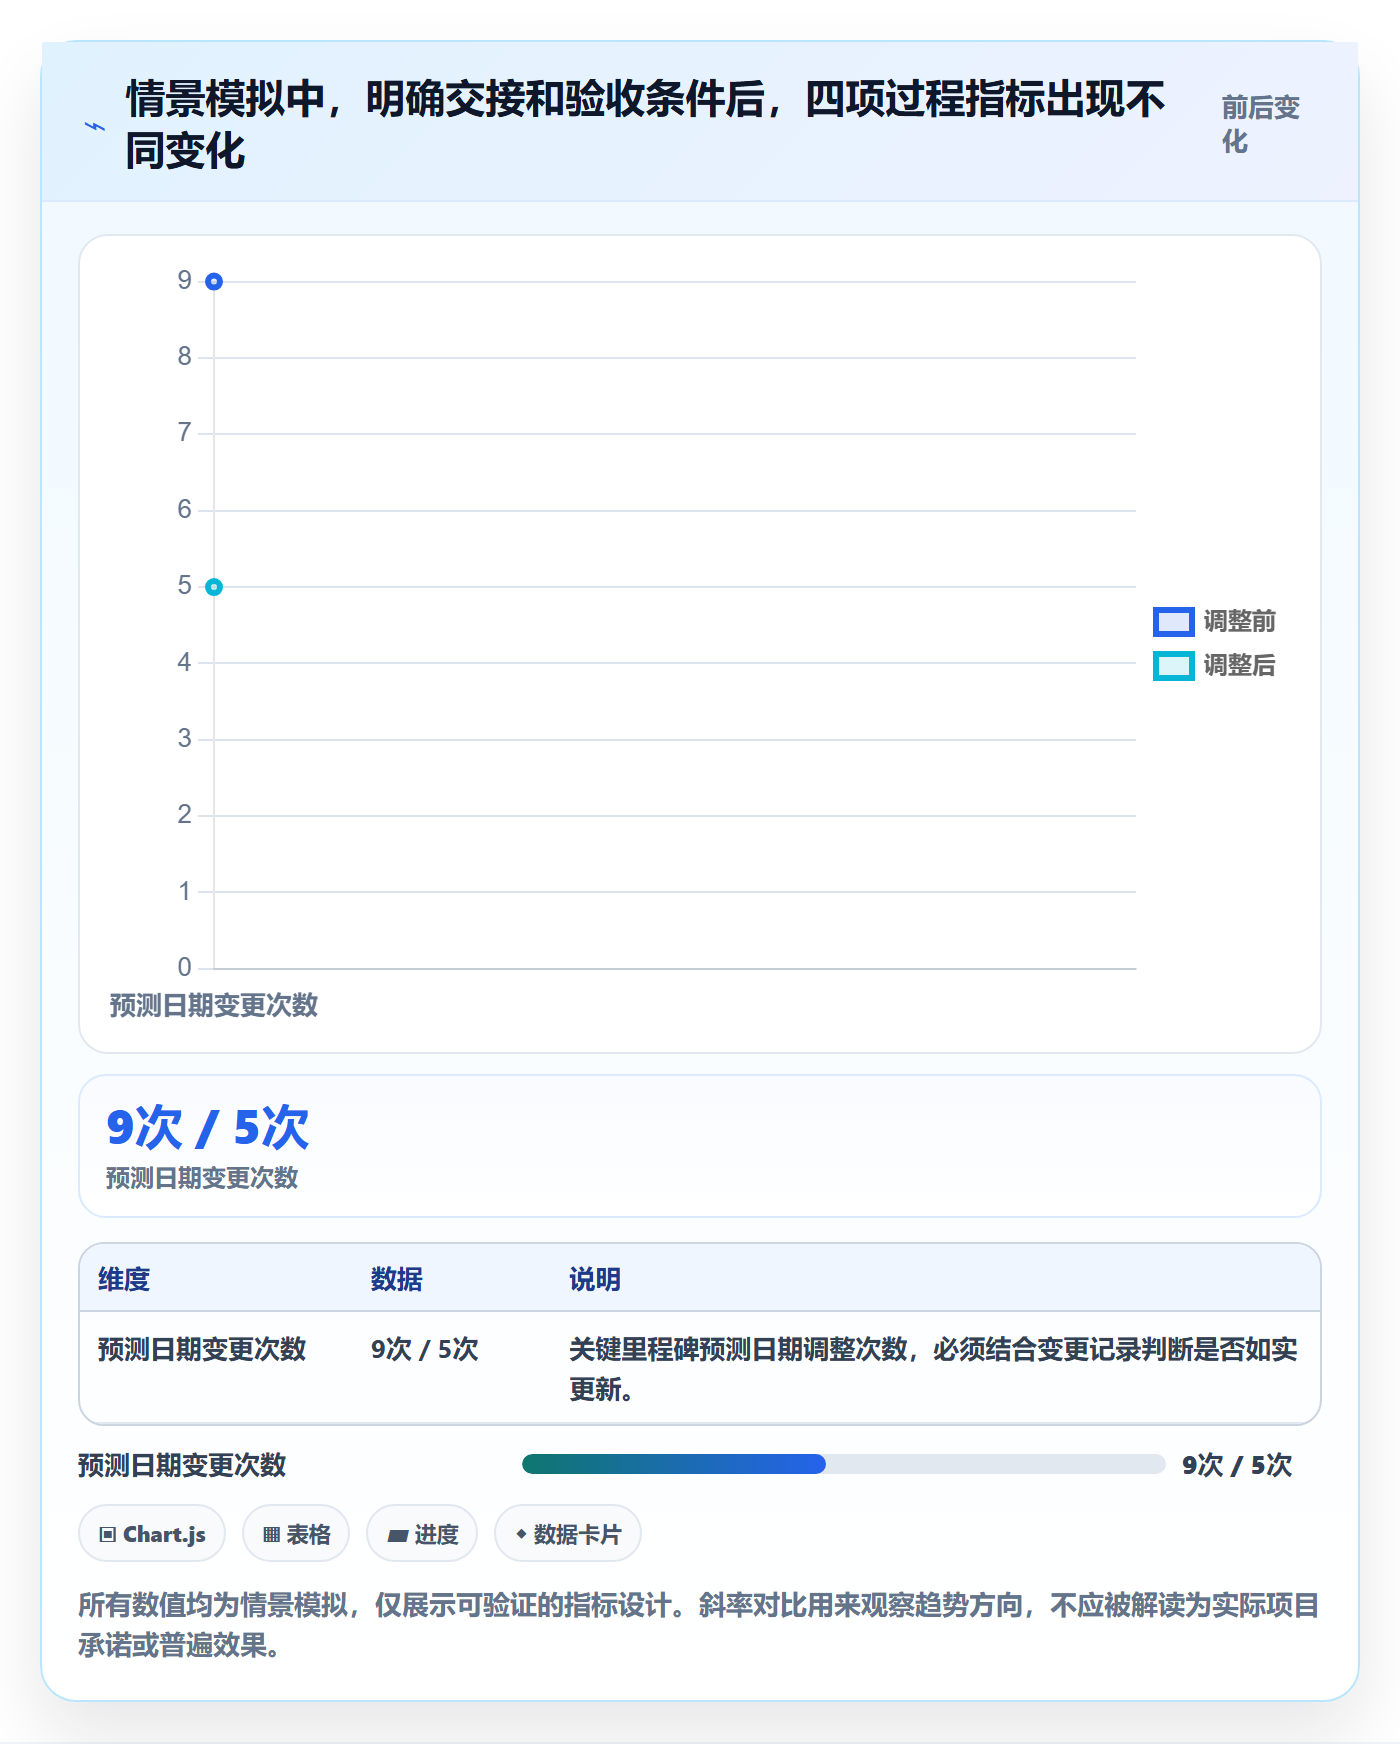
Task: Click the 9次 / 5次 value beside progress bar
Action: point(1237,1465)
